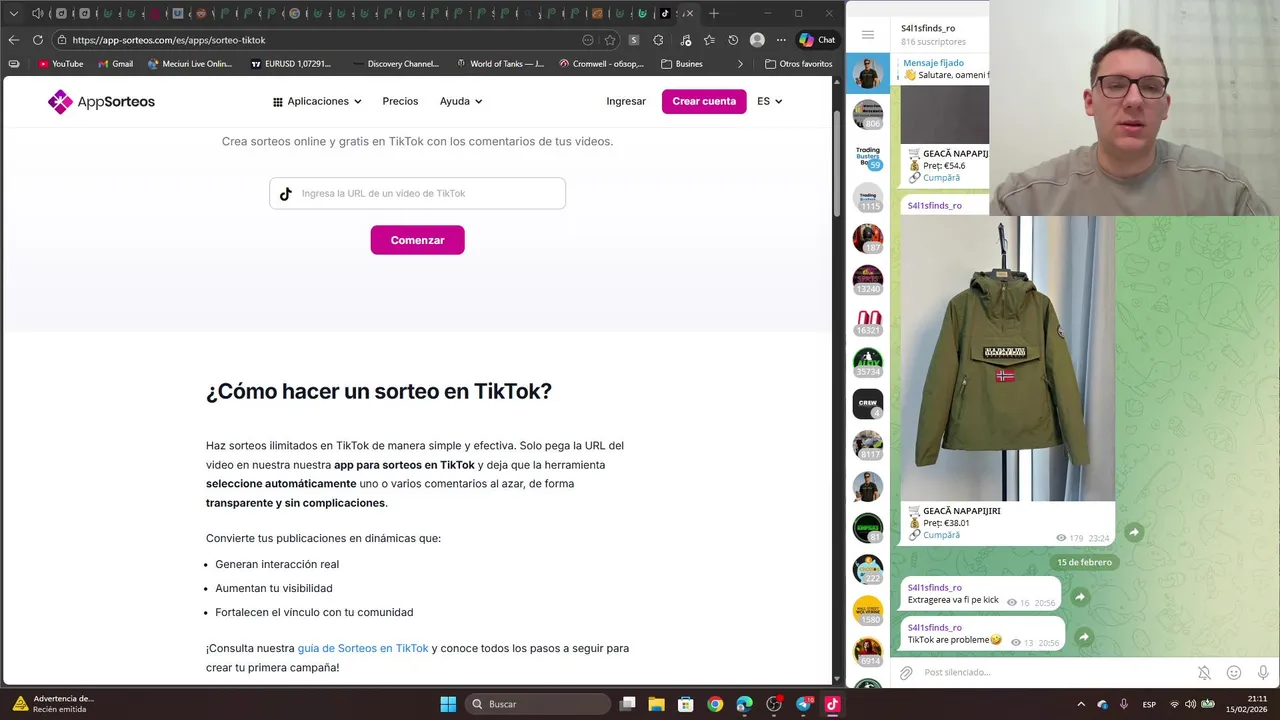Image resolution: width=1280 pixels, height=720 pixels.
Task: Toggle the silent broadcast bell icon
Action: tap(1204, 673)
